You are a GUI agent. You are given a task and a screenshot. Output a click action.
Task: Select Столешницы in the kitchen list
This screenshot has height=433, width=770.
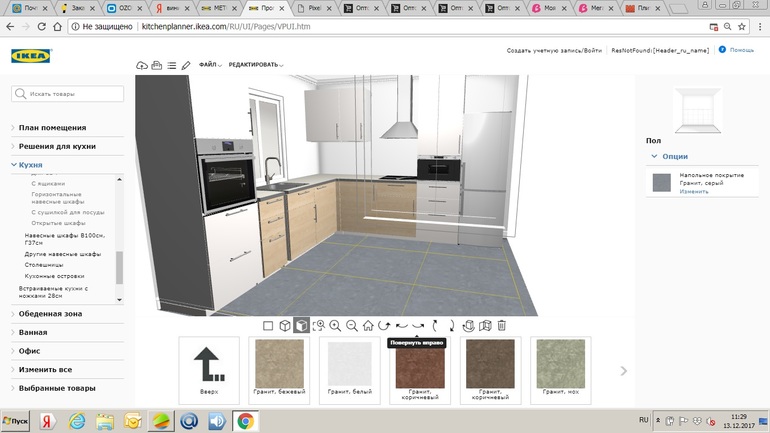coord(44,265)
